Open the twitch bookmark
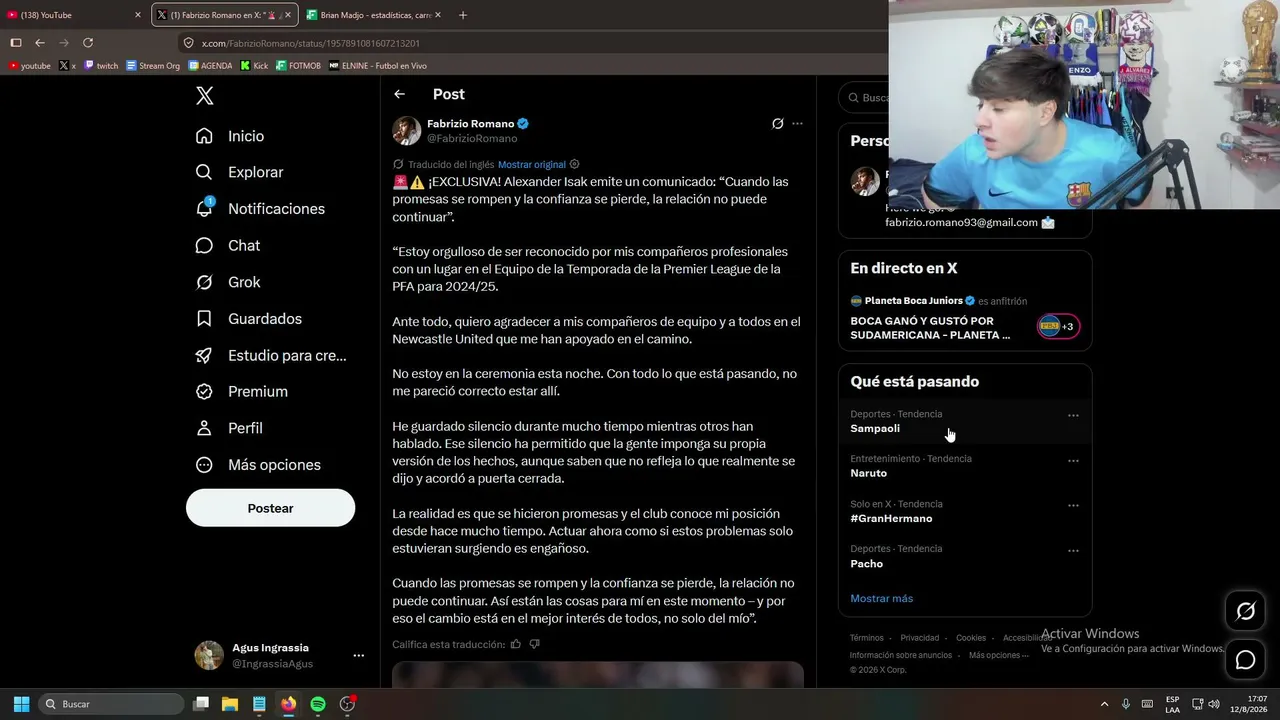The image size is (1280, 720). click(x=101, y=66)
